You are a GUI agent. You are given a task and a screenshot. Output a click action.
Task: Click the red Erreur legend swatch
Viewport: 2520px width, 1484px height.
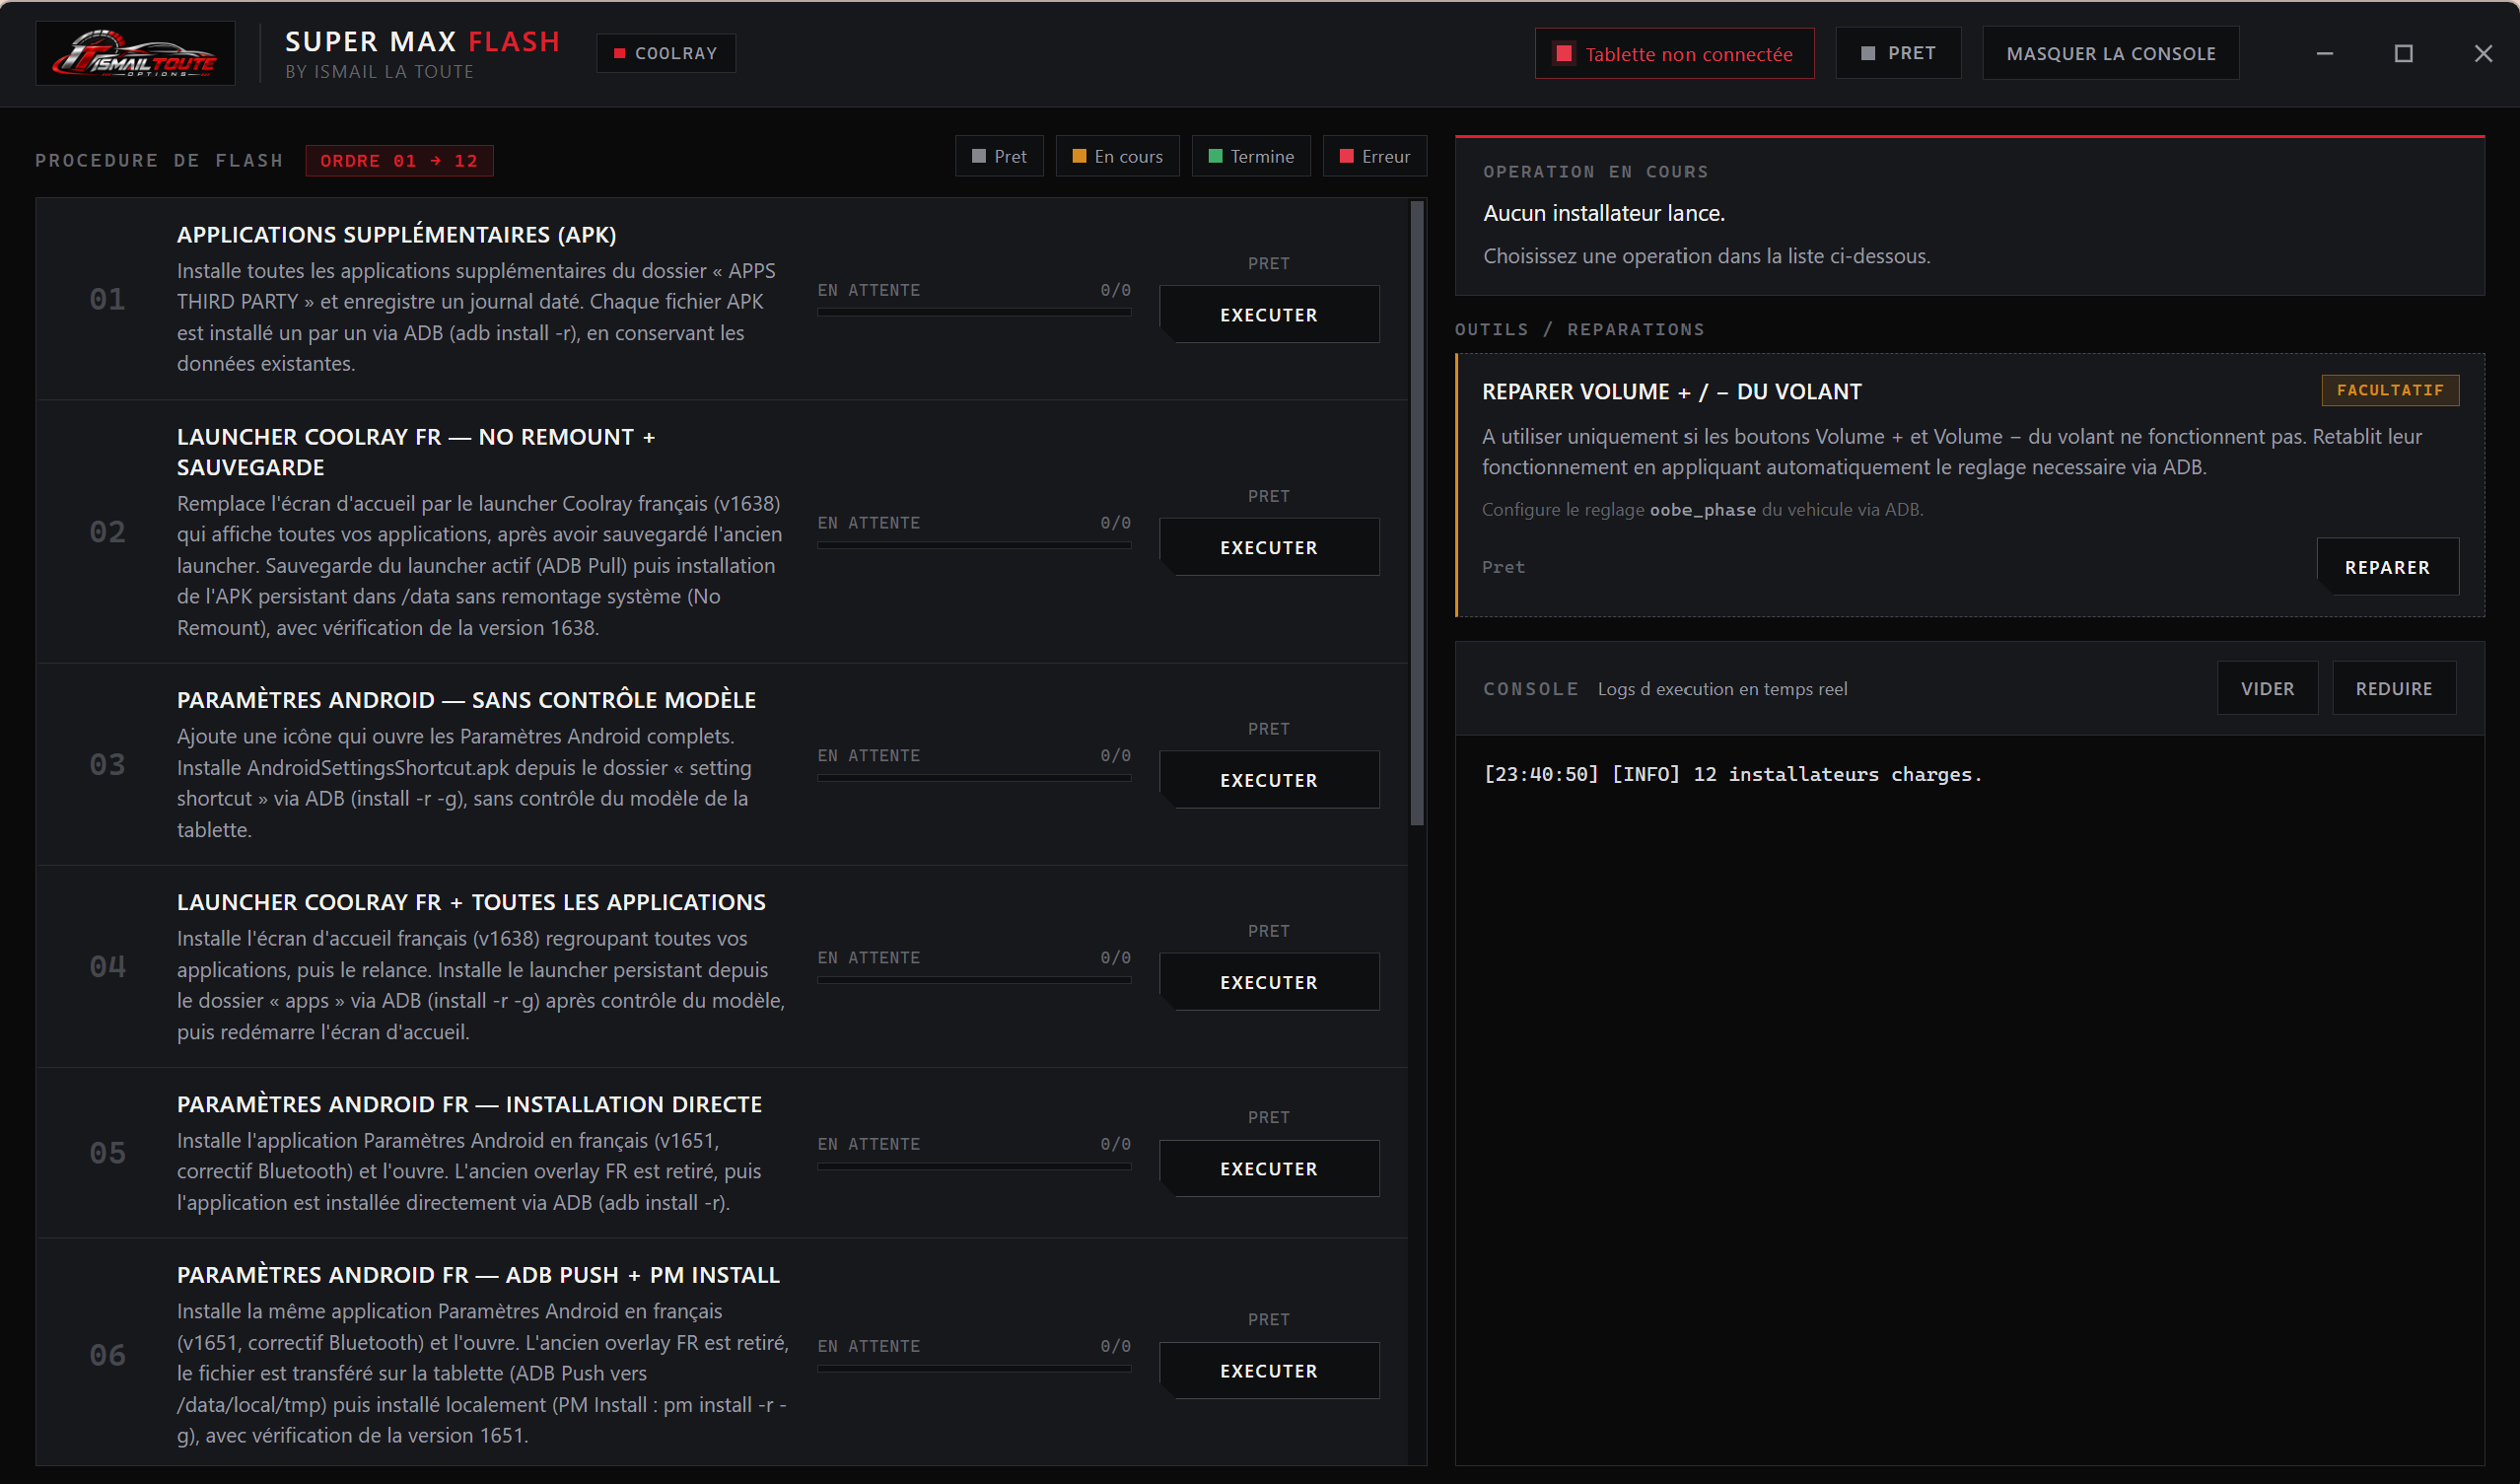[1346, 157]
